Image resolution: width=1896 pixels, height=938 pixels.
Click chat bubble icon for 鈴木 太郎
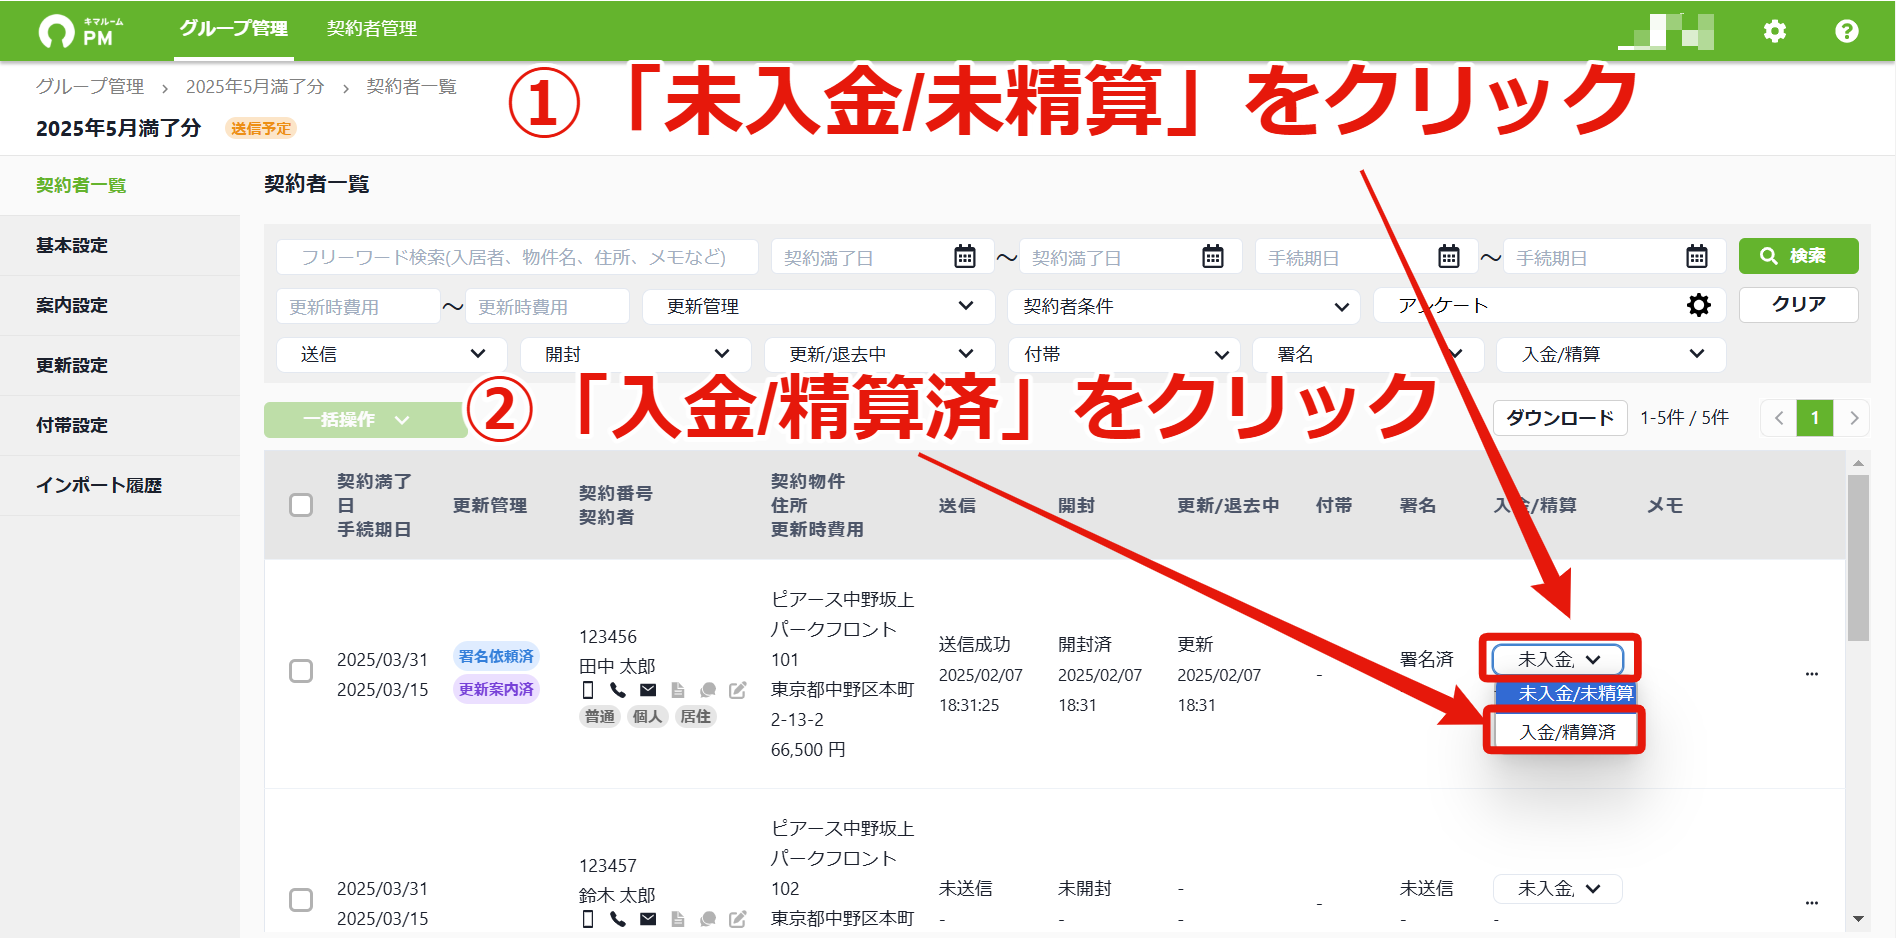click(x=708, y=919)
